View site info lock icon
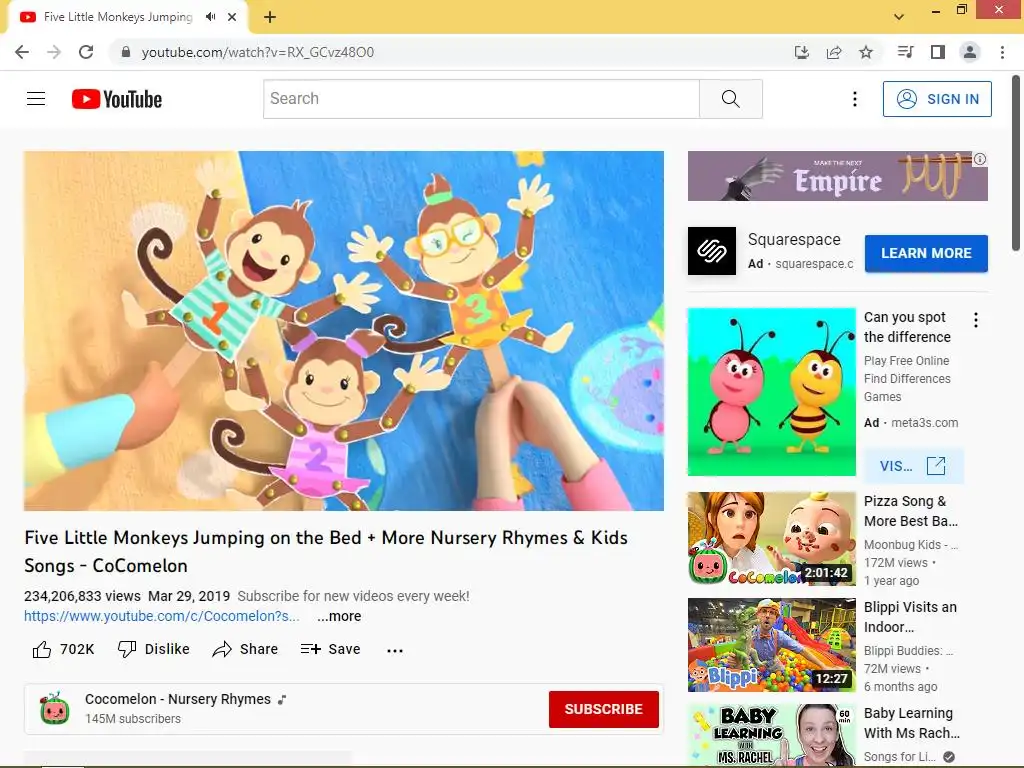 coord(125,52)
